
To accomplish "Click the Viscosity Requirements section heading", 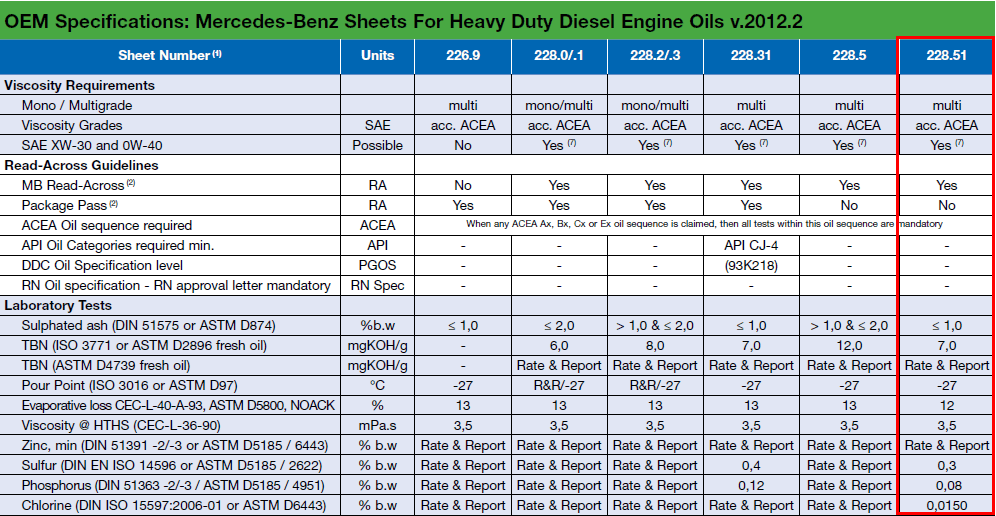I will pyautogui.click(x=80, y=86).
